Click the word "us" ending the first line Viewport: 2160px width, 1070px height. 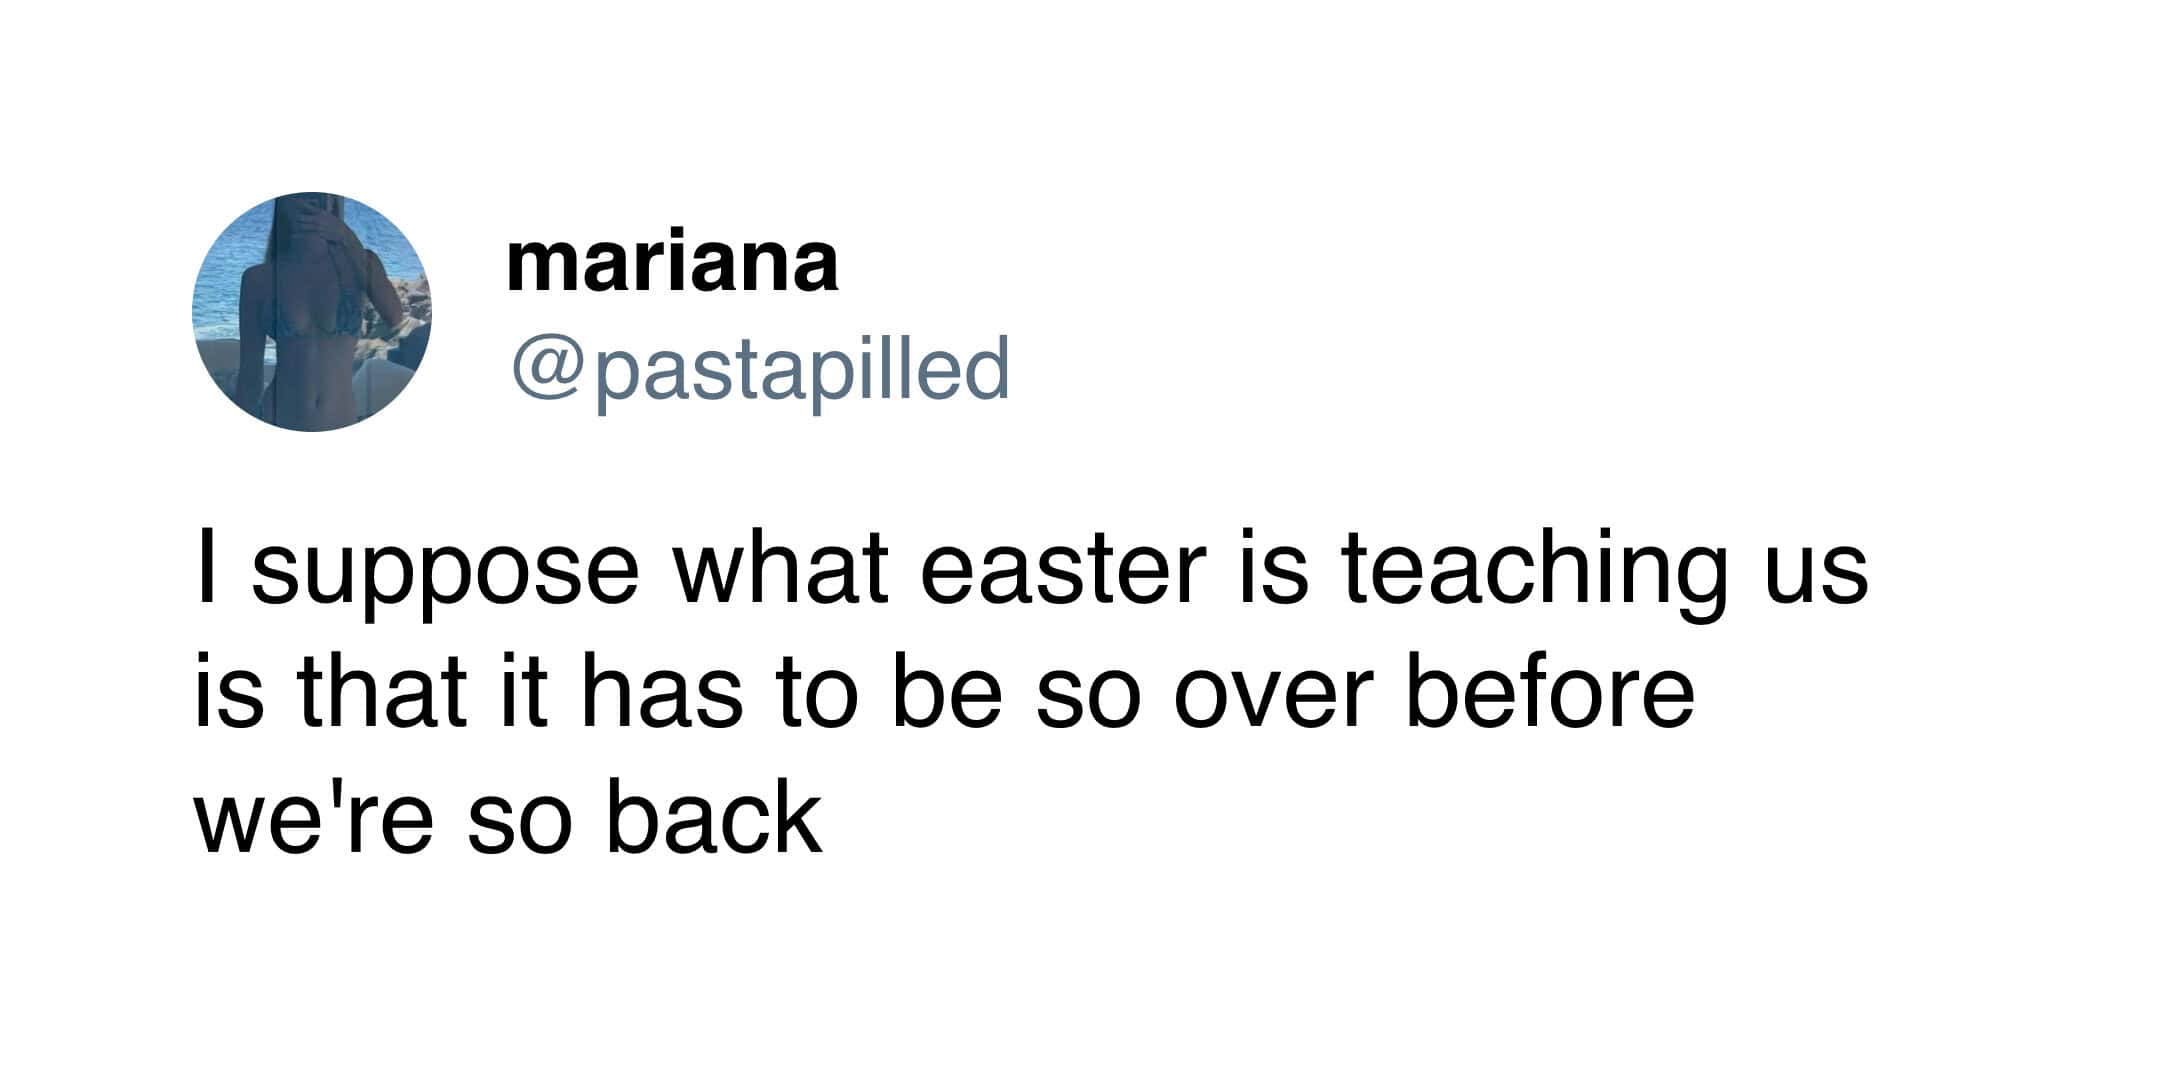pos(1816,575)
